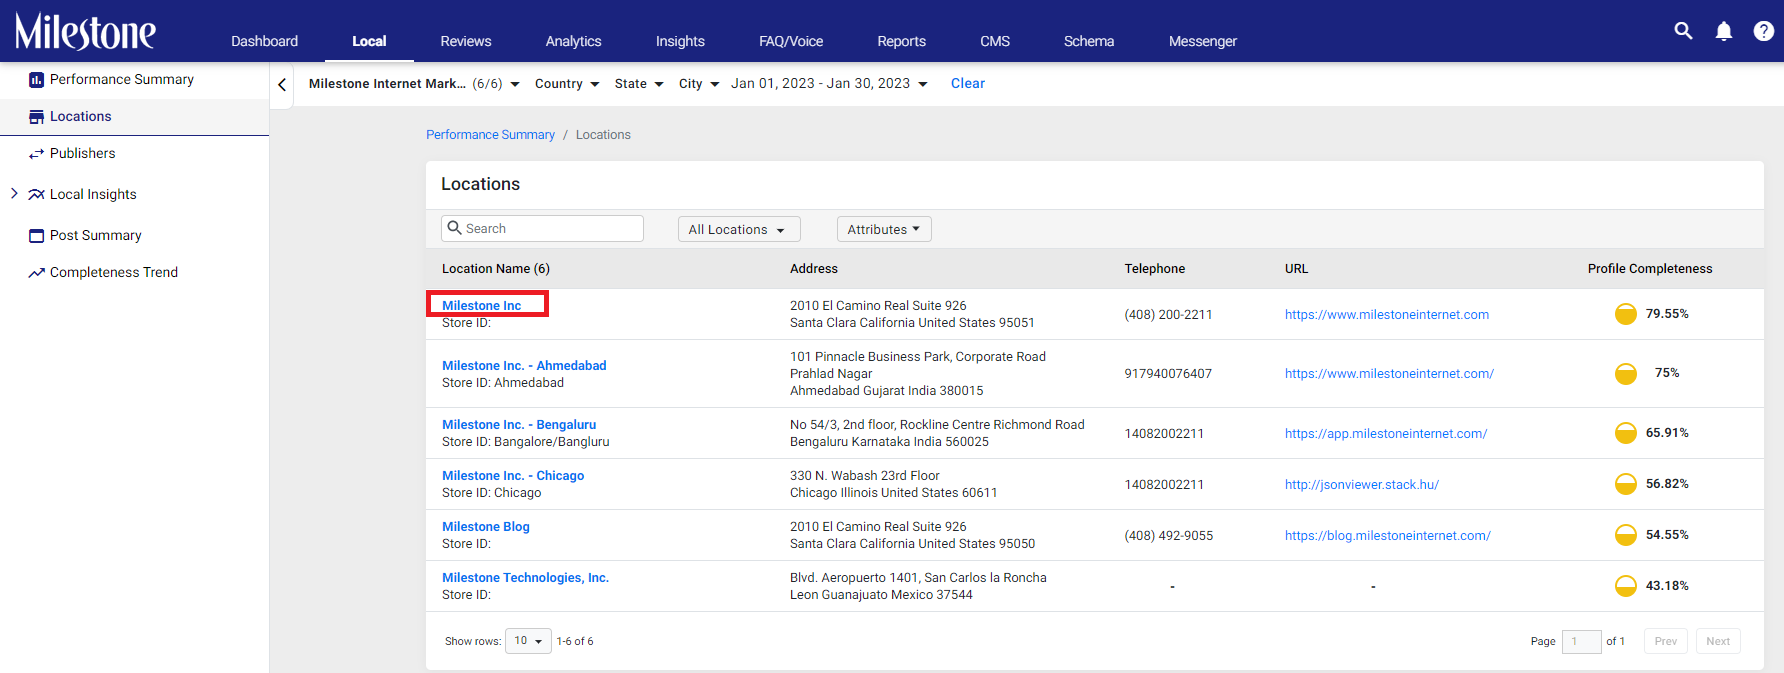Viewport: 1784px width, 673px height.
Task: Click the Milestone logo
Action: click(x=85, y=32)
